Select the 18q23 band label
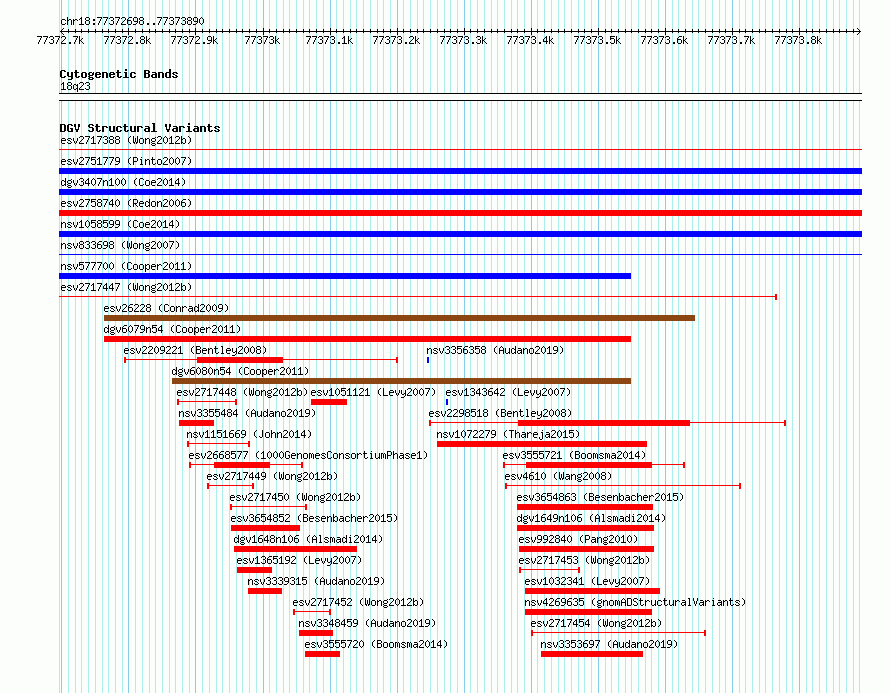Screen dimensions: 890x693 click(x=75, y=86)
